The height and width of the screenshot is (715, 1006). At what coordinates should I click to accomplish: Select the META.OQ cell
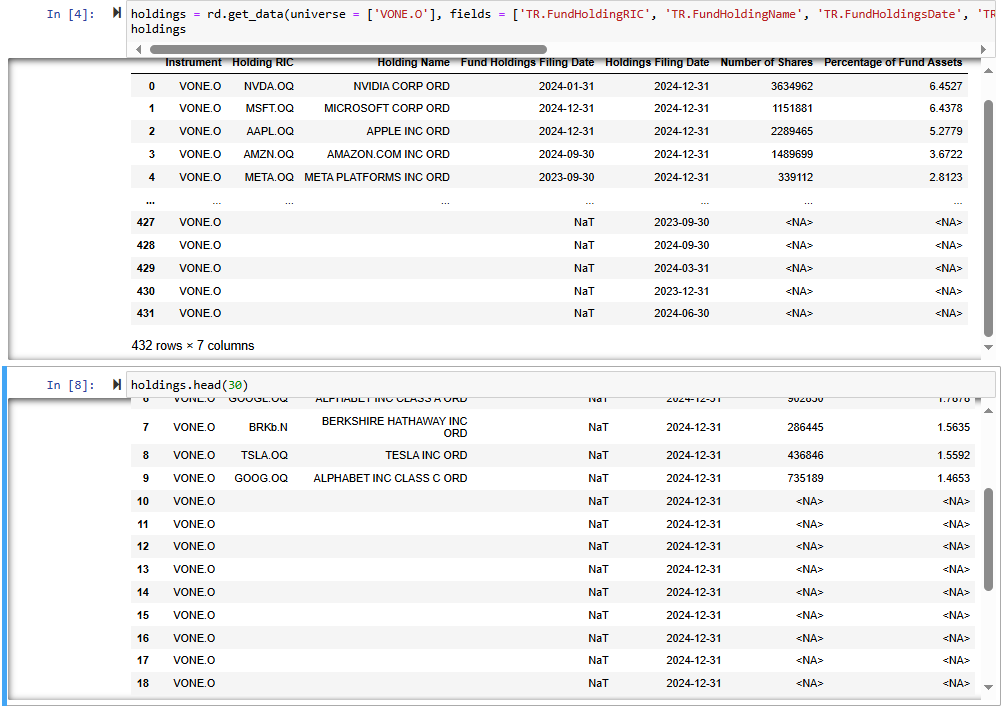coord(269,177)
